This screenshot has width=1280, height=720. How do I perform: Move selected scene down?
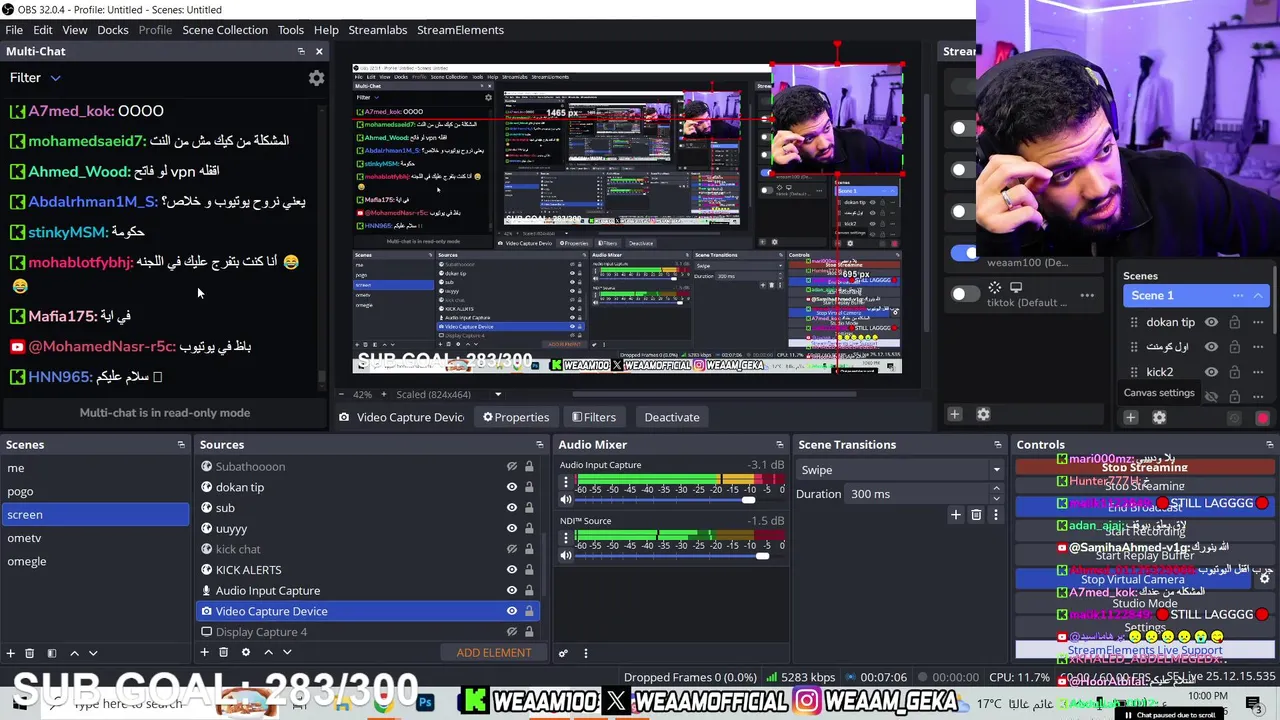click(x=93, y=653)
